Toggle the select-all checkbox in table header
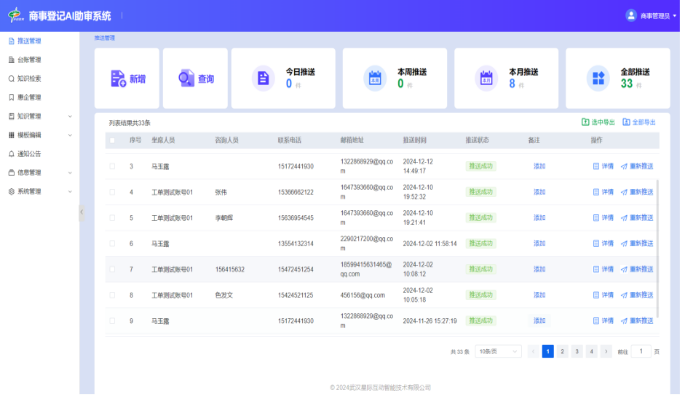 [112, 140]
